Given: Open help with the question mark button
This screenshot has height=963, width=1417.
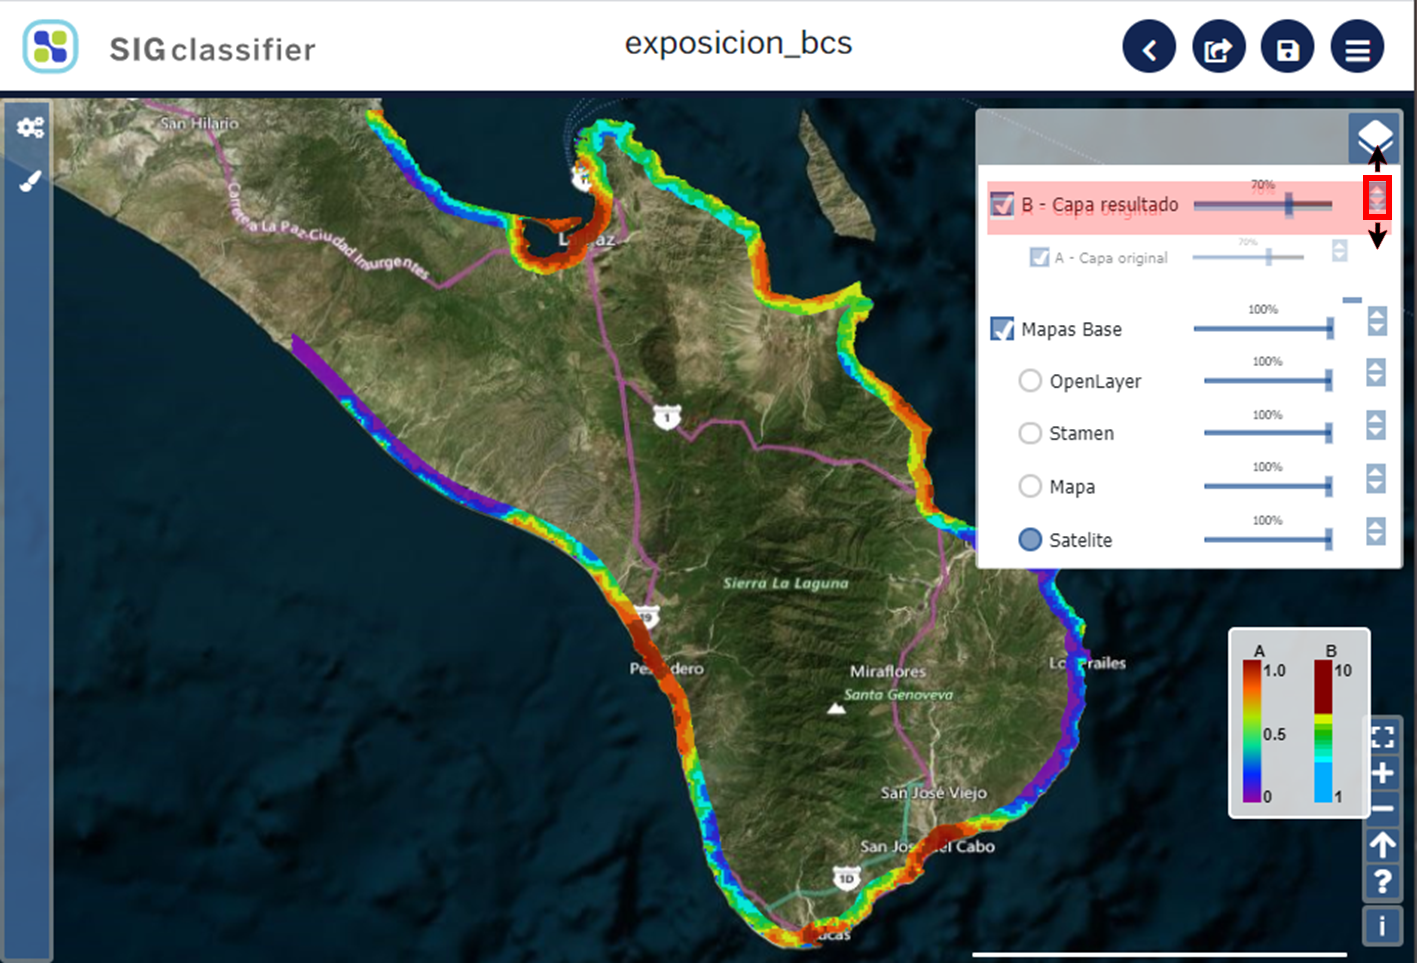Looking at the screenshot, I should coord(1382,882).
